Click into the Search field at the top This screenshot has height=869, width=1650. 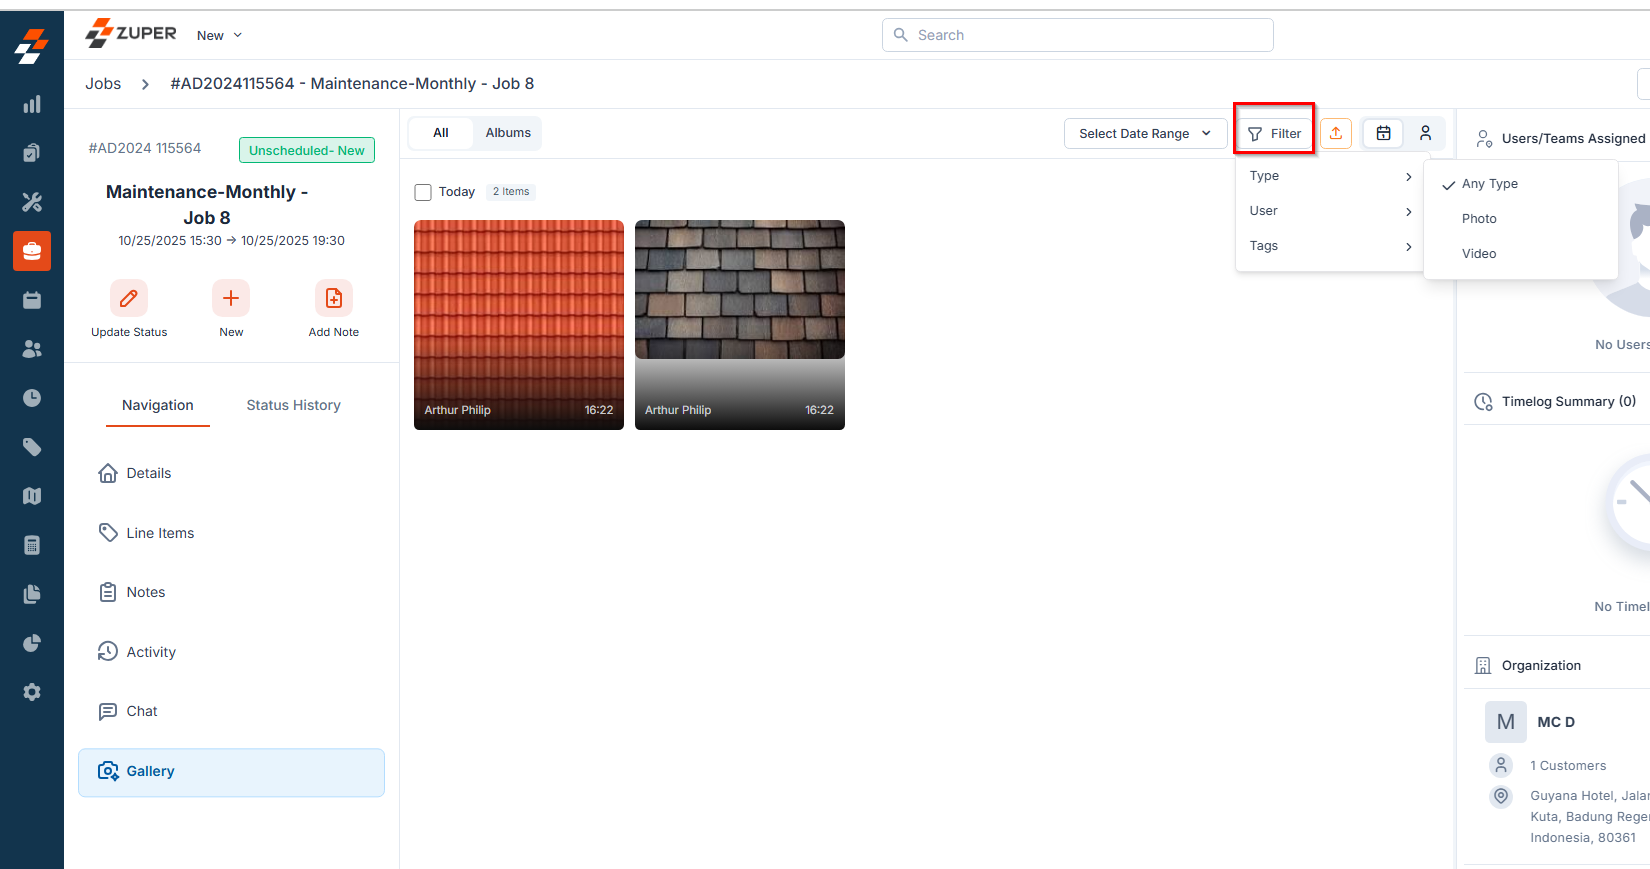pos(1078,35)
